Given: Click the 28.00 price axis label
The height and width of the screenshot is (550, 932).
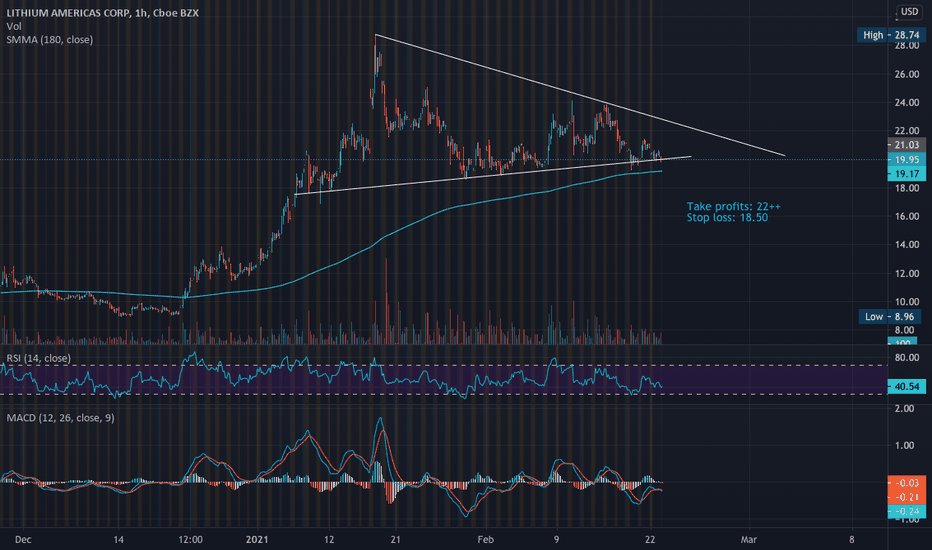Looking at the screenshot, I should tap(906, 46).
